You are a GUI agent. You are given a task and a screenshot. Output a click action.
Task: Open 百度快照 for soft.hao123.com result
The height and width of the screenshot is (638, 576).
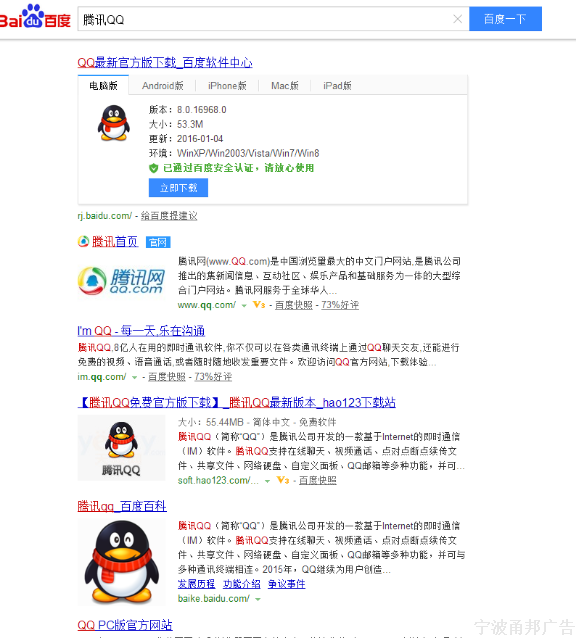318,480
